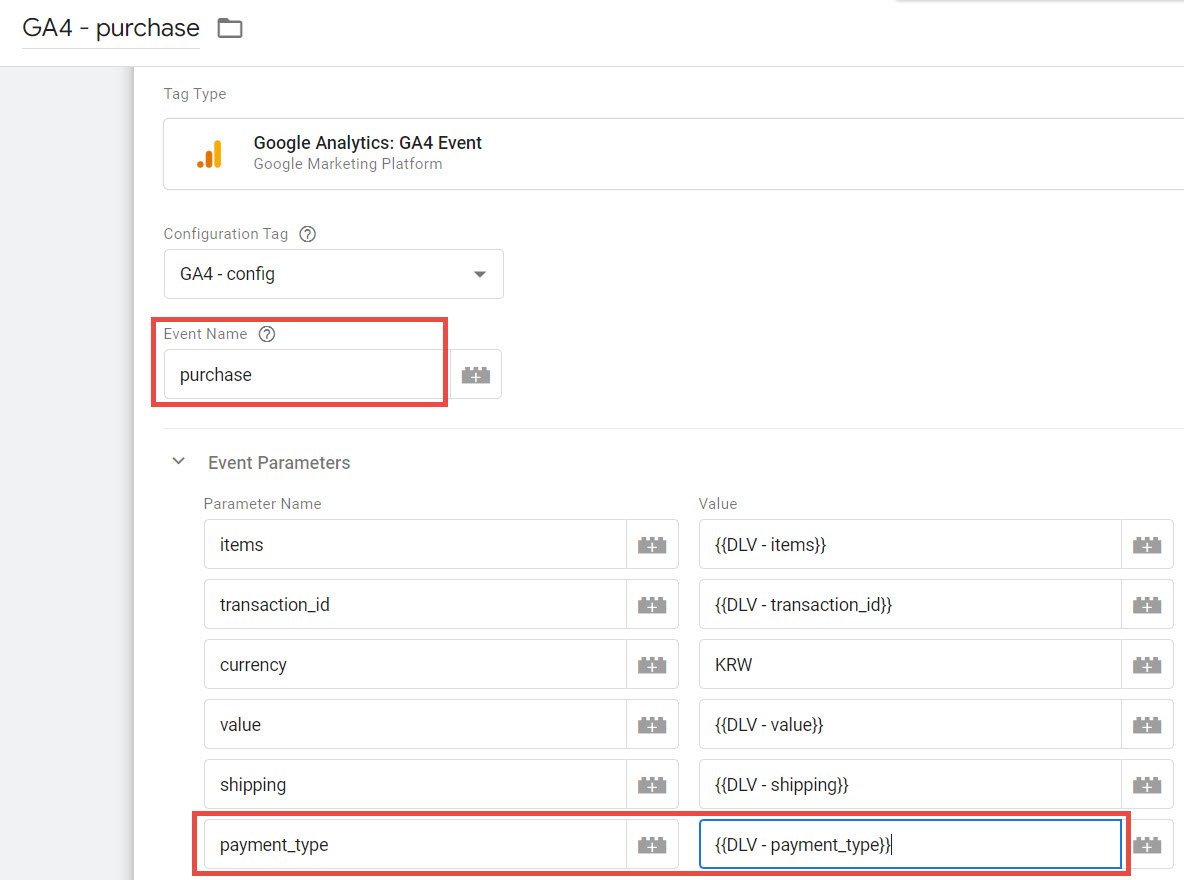Insert variable for value parameter name
Screen dimensions: 1184x880
coord(652,724)
